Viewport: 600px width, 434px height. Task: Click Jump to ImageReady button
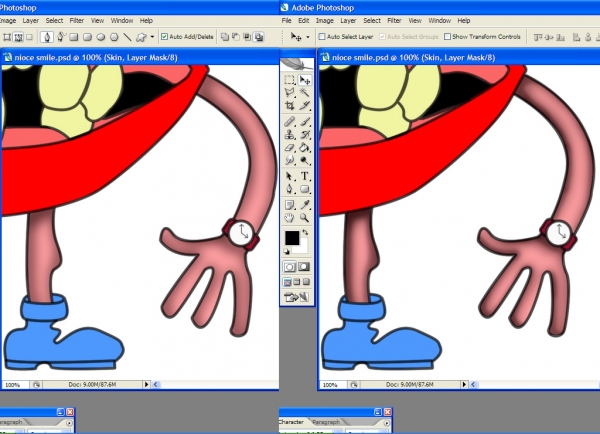click(x=296, y=297)
